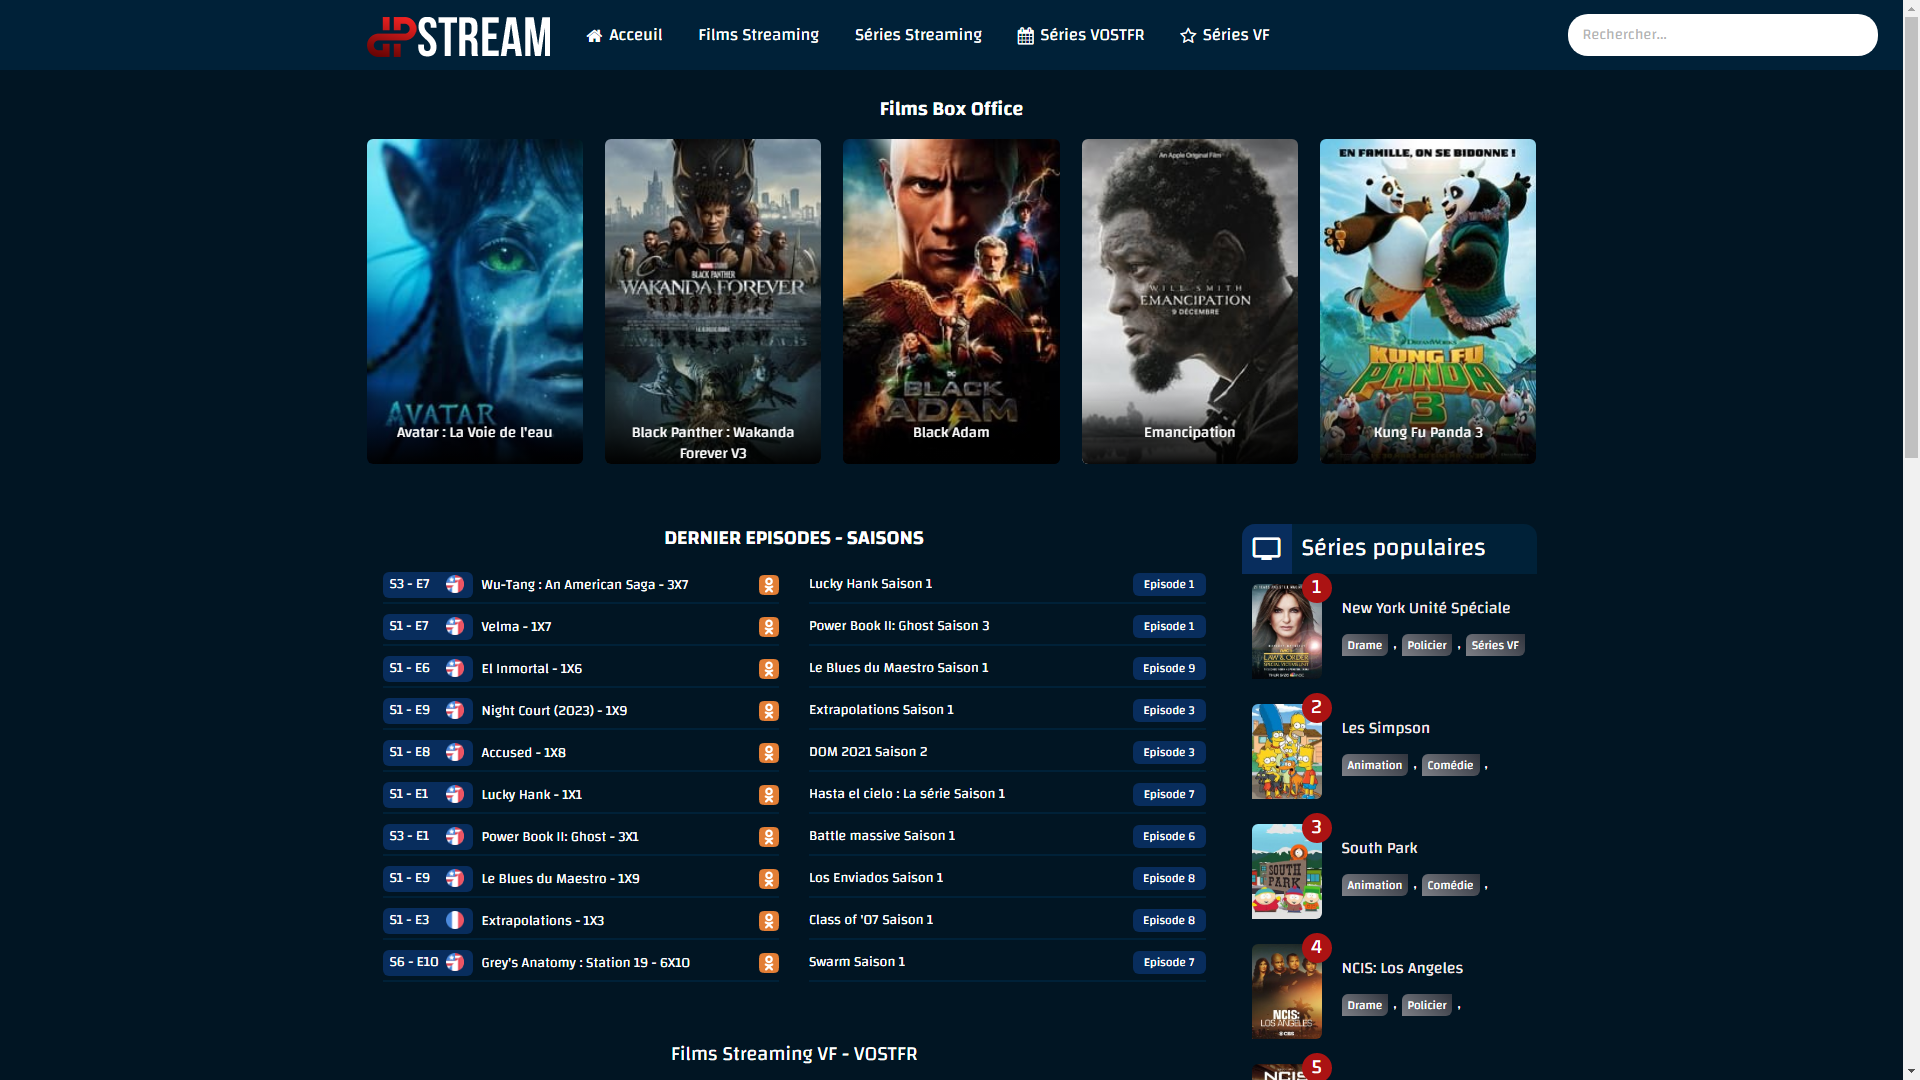The image size is (1920, 1080).
Task: Open the Acceuil menu item
Action: (624, 35)
